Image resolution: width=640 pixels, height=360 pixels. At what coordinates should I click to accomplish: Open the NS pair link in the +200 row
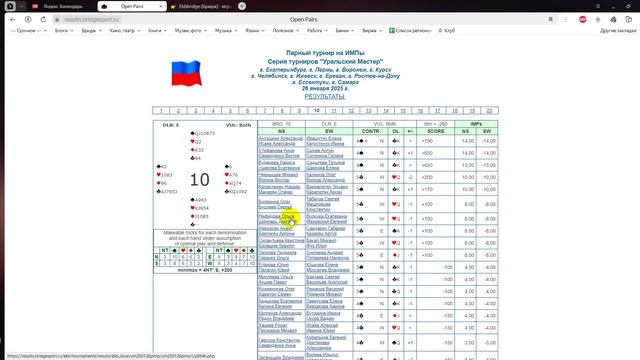[278, 177]
